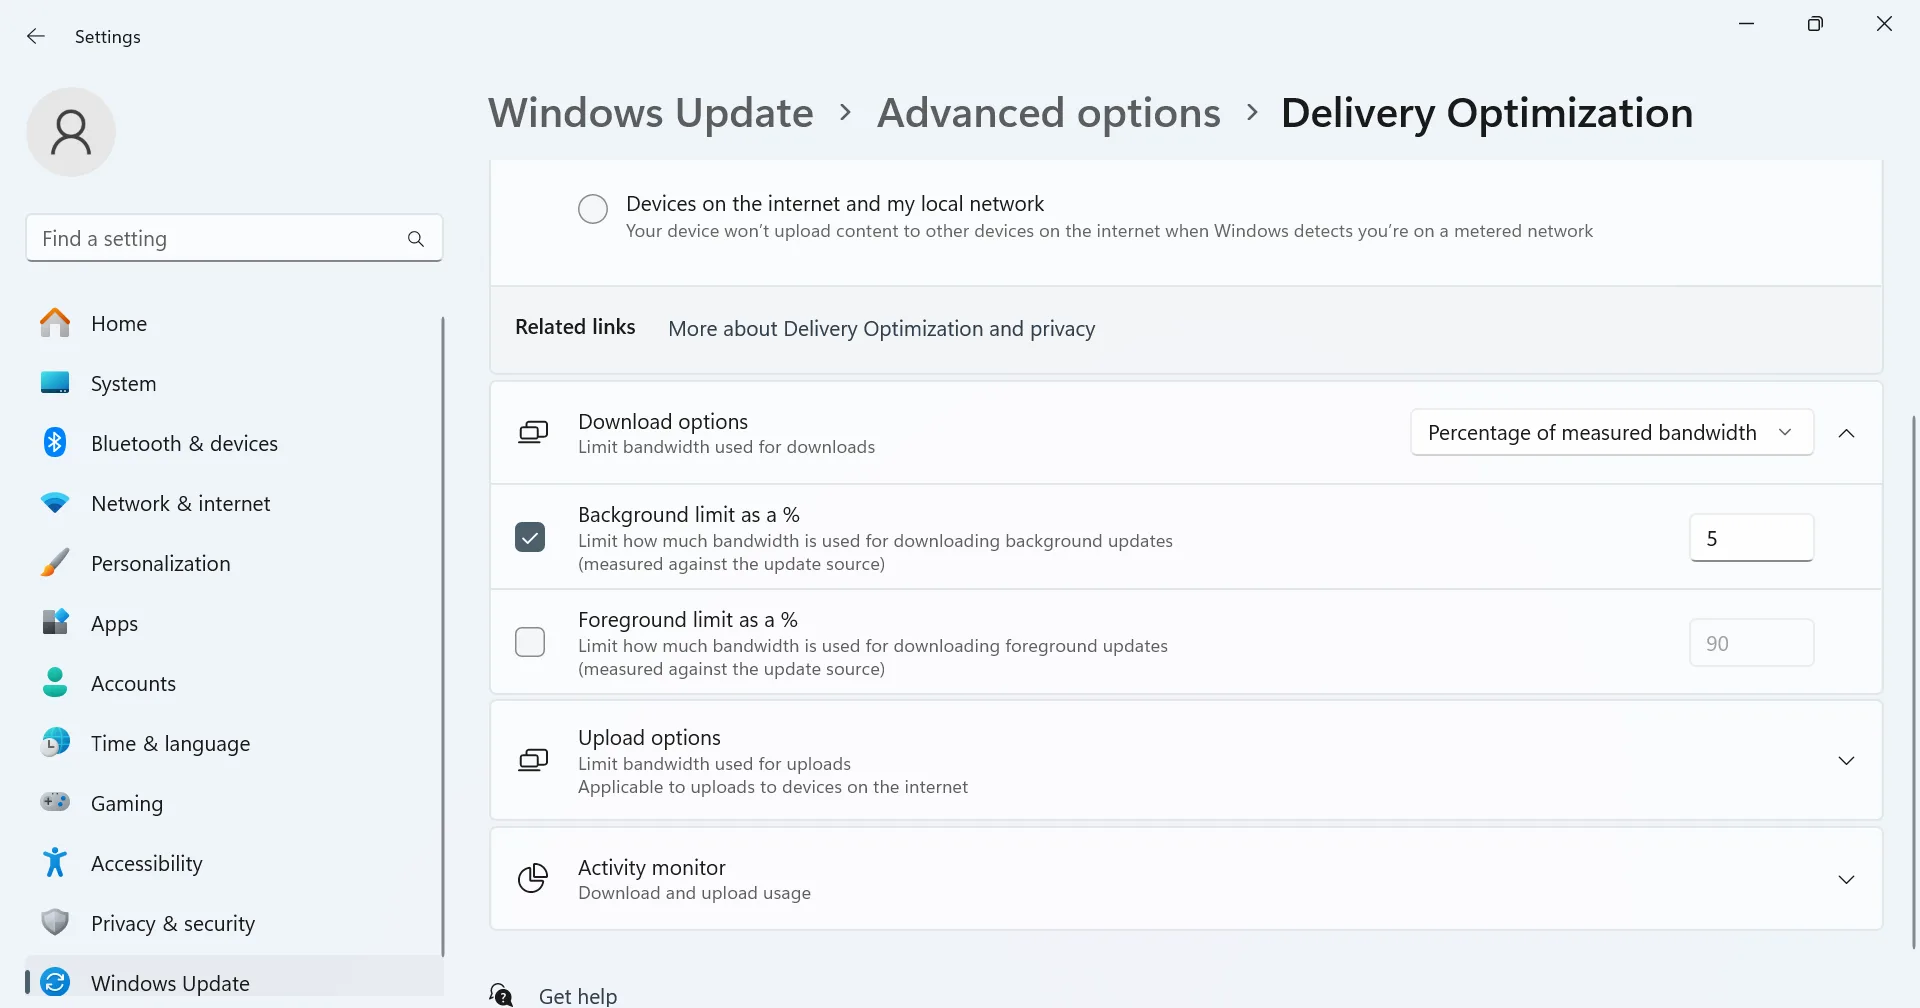
Task: Open Percentage of measured bandwidth dropdown
Action: coord(1612,433)
